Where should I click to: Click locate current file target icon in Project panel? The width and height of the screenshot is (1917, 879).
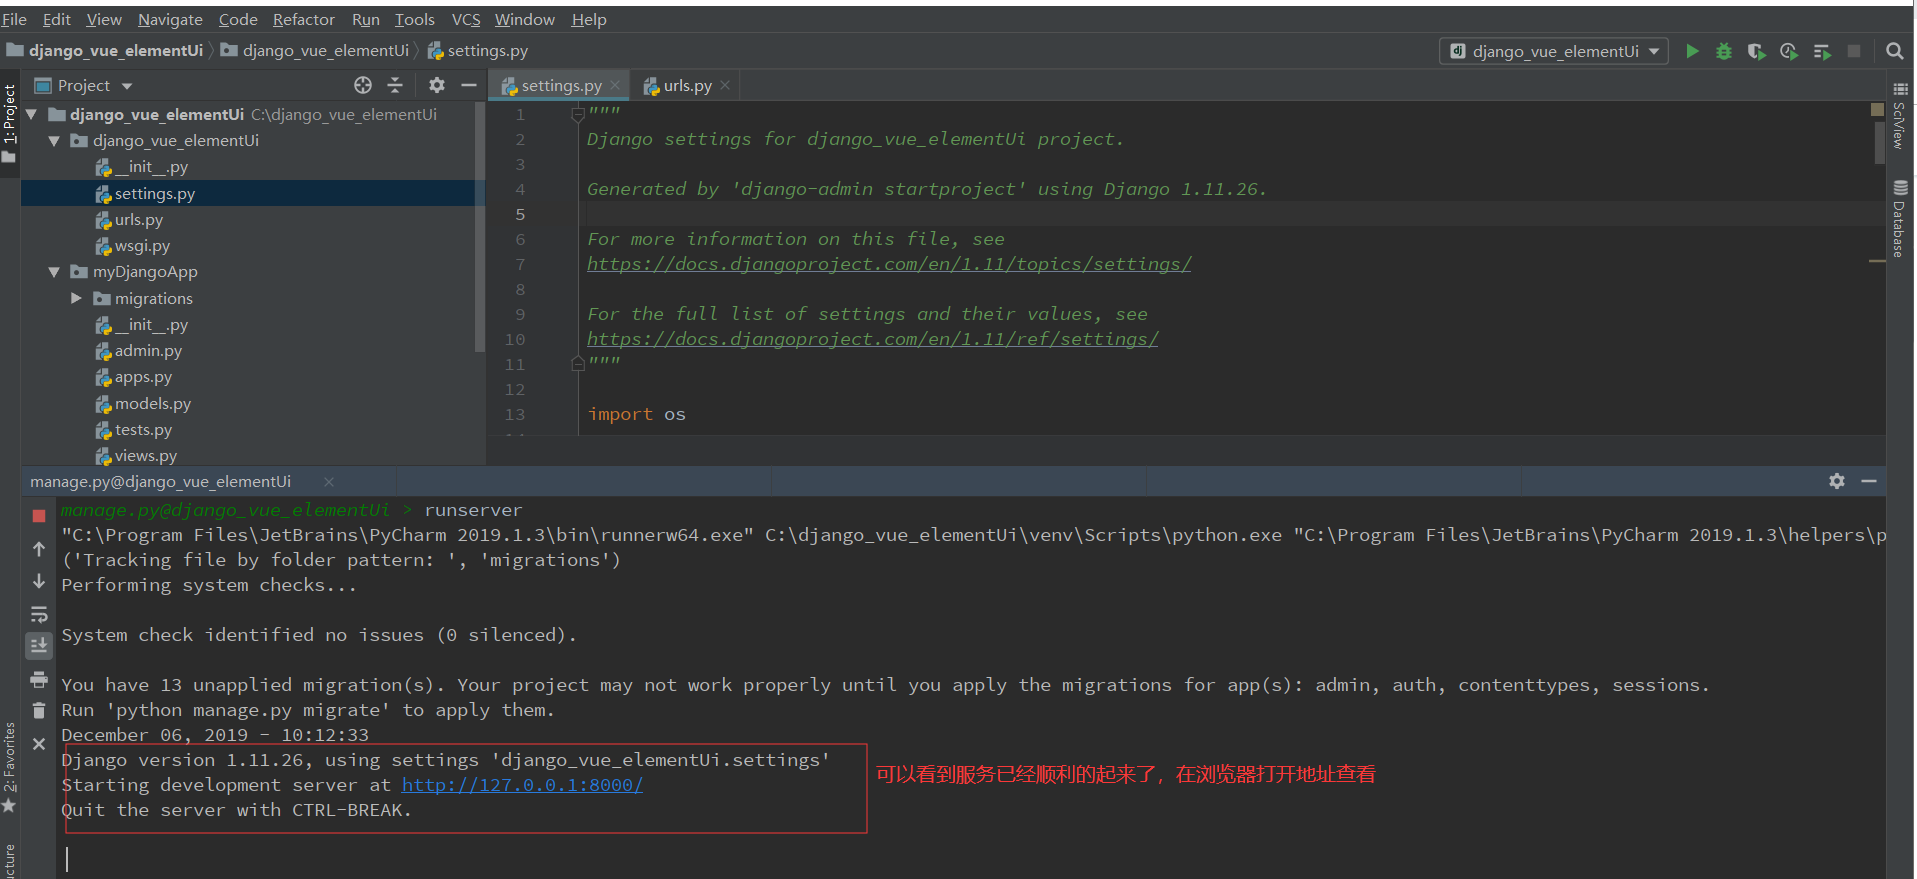tap(363, 85)
